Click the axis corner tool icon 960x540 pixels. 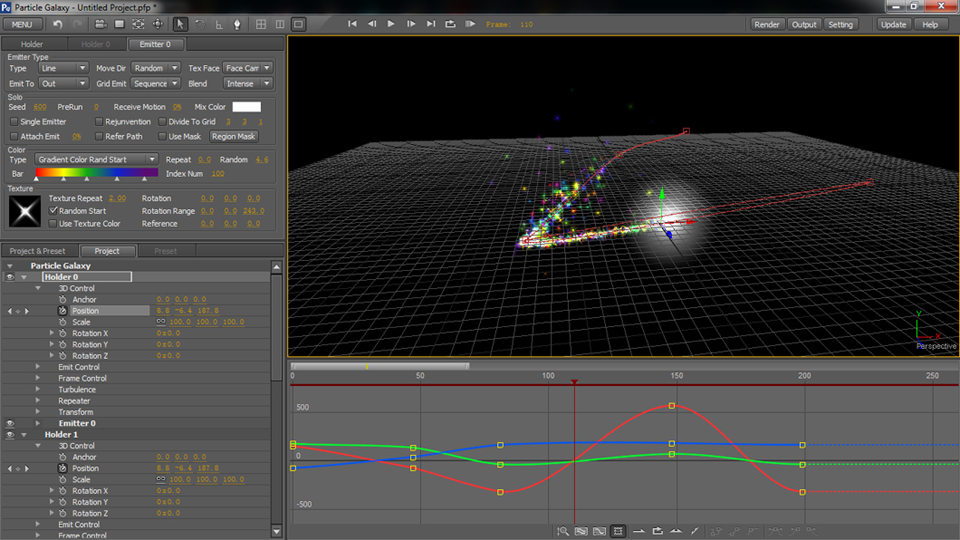219,24
